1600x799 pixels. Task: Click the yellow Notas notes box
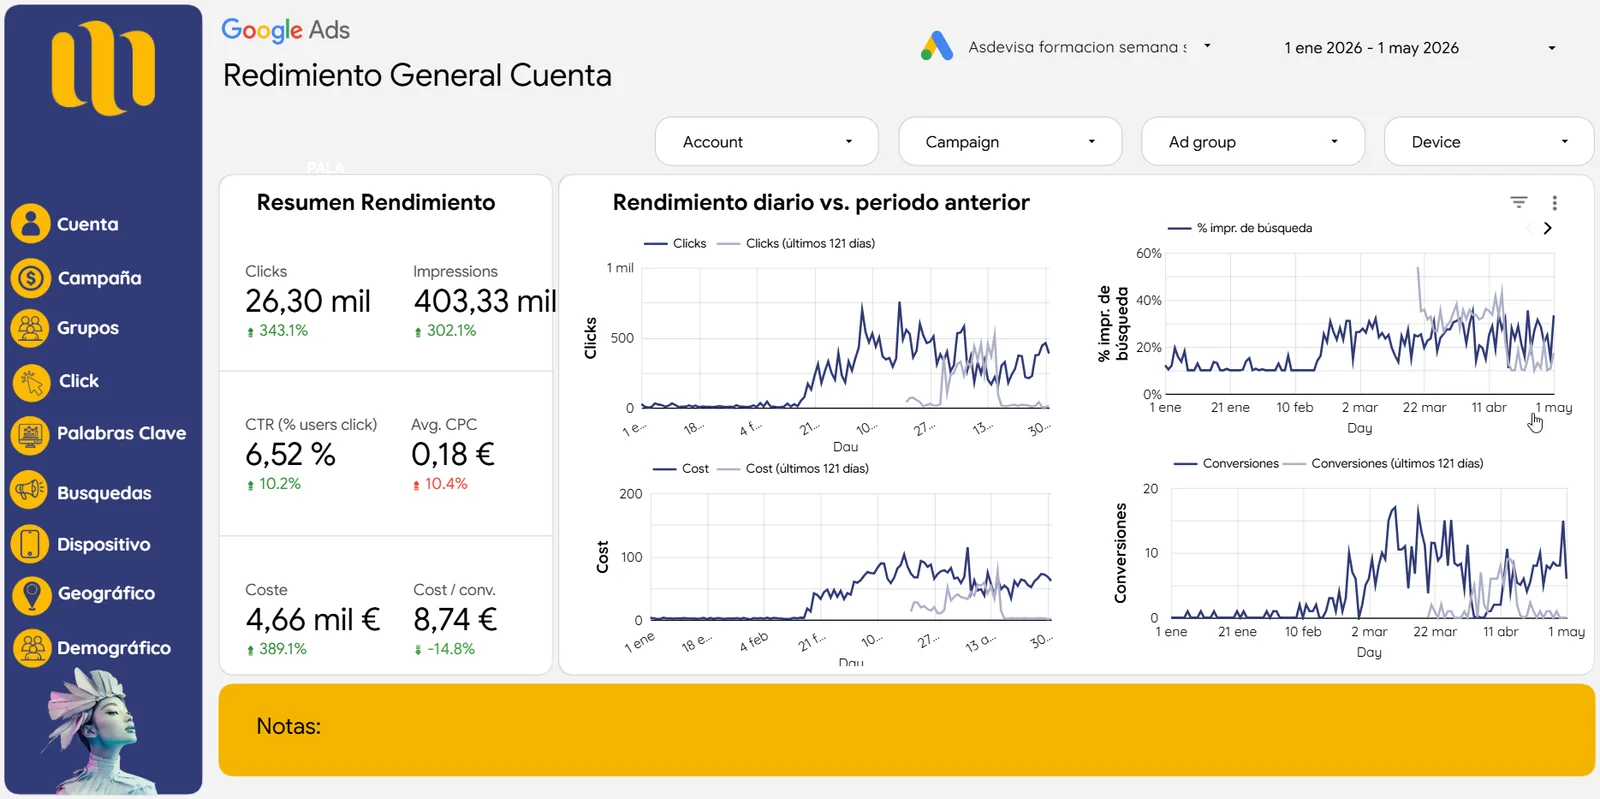(906, 730)
